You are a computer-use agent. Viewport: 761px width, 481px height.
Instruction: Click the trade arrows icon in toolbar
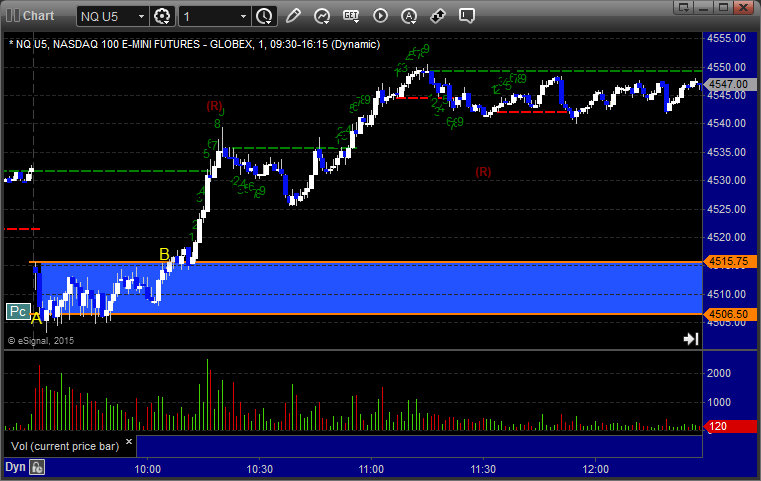click(x=438, y=16)
